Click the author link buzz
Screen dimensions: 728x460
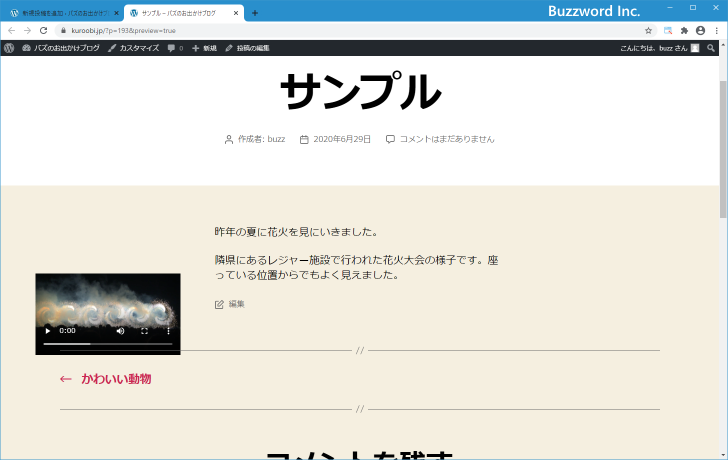click(276, 139)
